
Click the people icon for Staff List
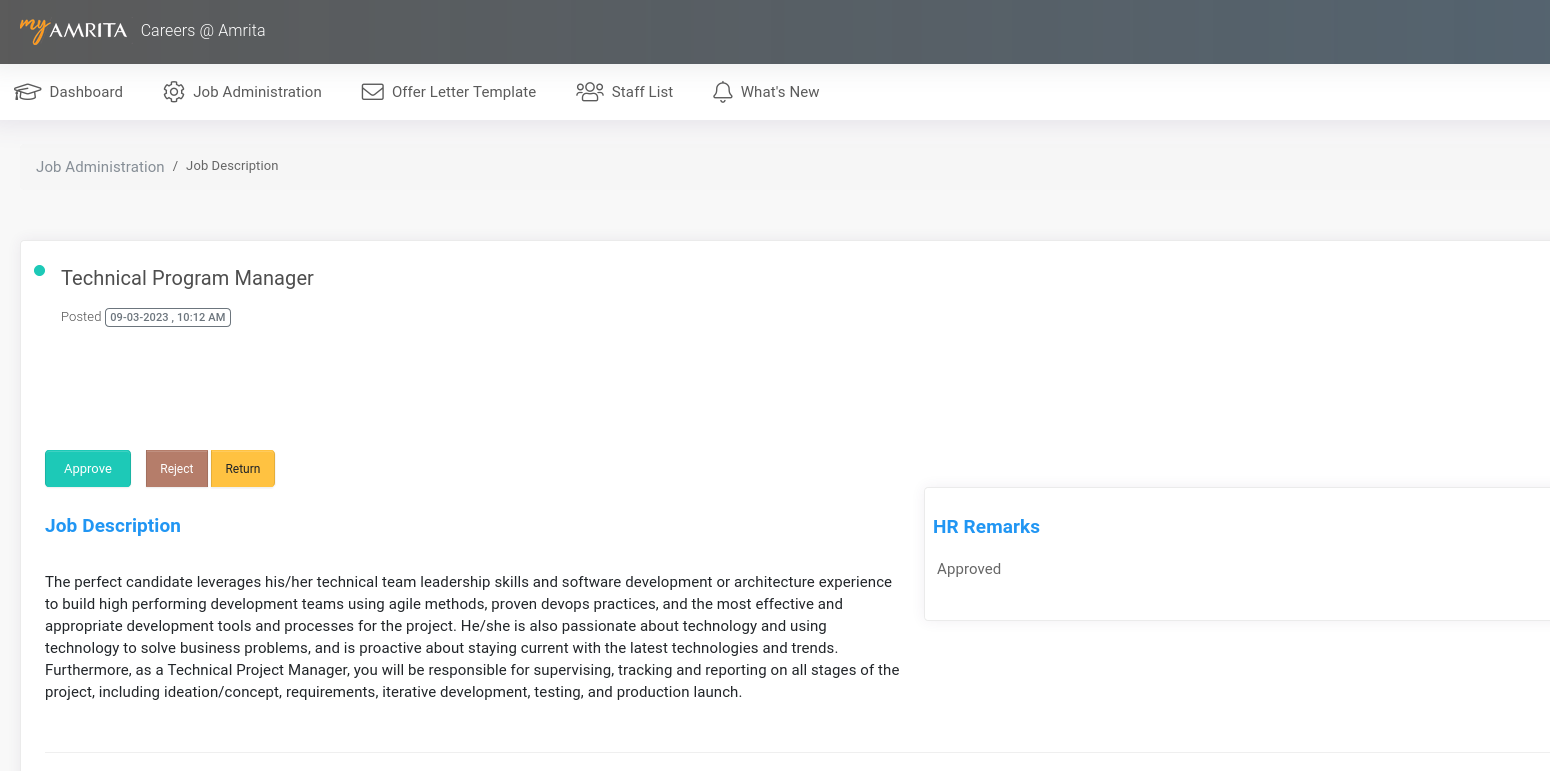pyautogui.click(x=589, y=92)
